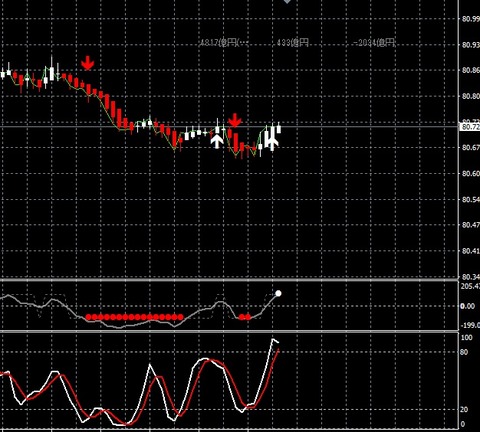Click the 80.54 price scale value
Viewport: 480px width, 432px height.
pos(471,199)
